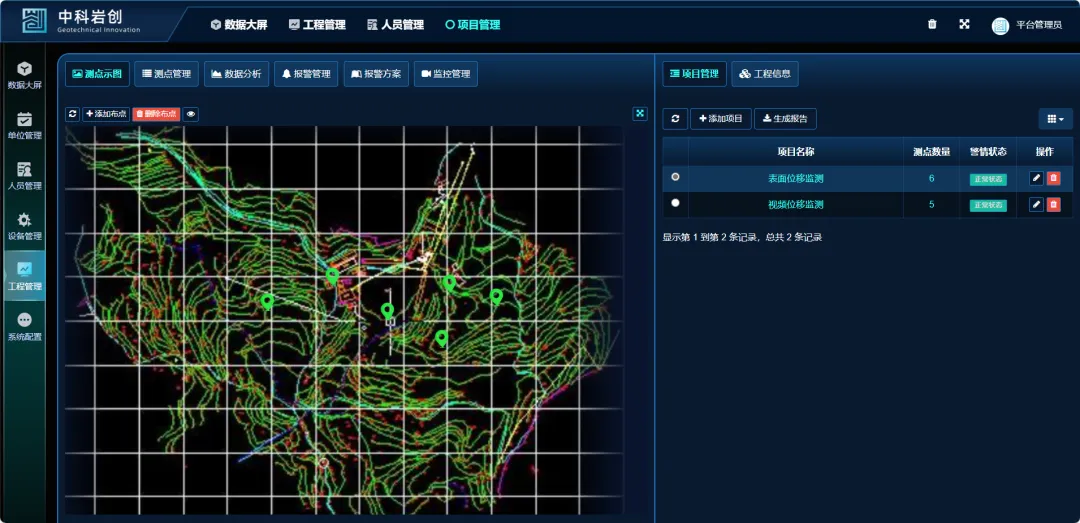This screenshot has height=523, width=1080.
Task: Click the trash icon in the top header
Action: coord(932,25)
